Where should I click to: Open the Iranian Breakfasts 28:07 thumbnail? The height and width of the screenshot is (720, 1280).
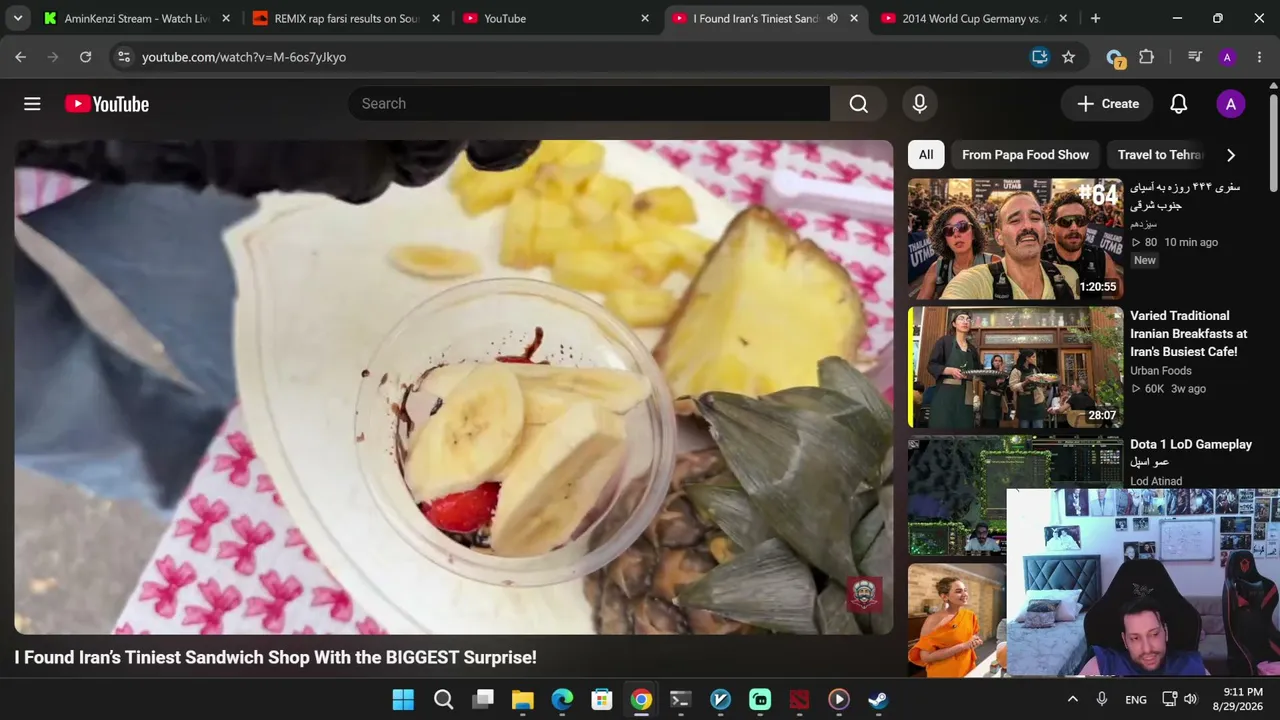click(1015, 367)
